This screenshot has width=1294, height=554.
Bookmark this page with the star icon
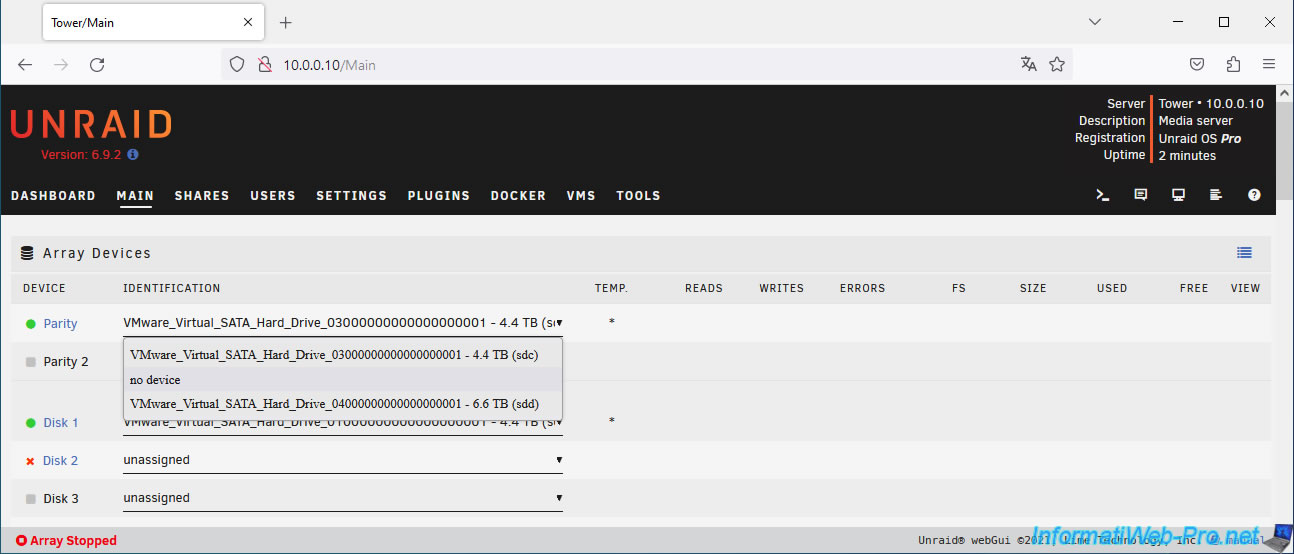coord(1057,65)
